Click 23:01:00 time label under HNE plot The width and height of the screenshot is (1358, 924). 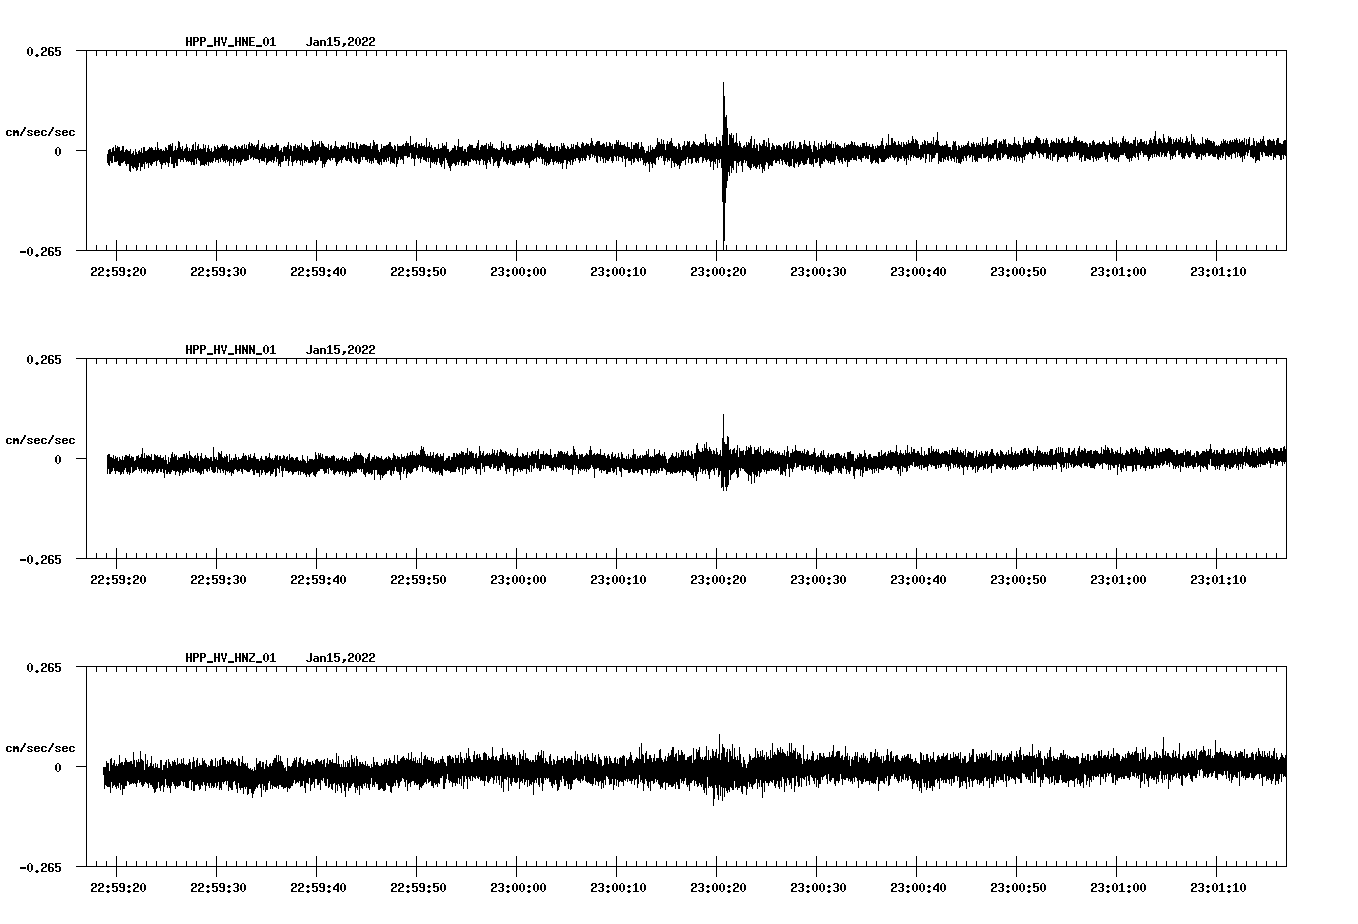click(x=1118, y=272)
